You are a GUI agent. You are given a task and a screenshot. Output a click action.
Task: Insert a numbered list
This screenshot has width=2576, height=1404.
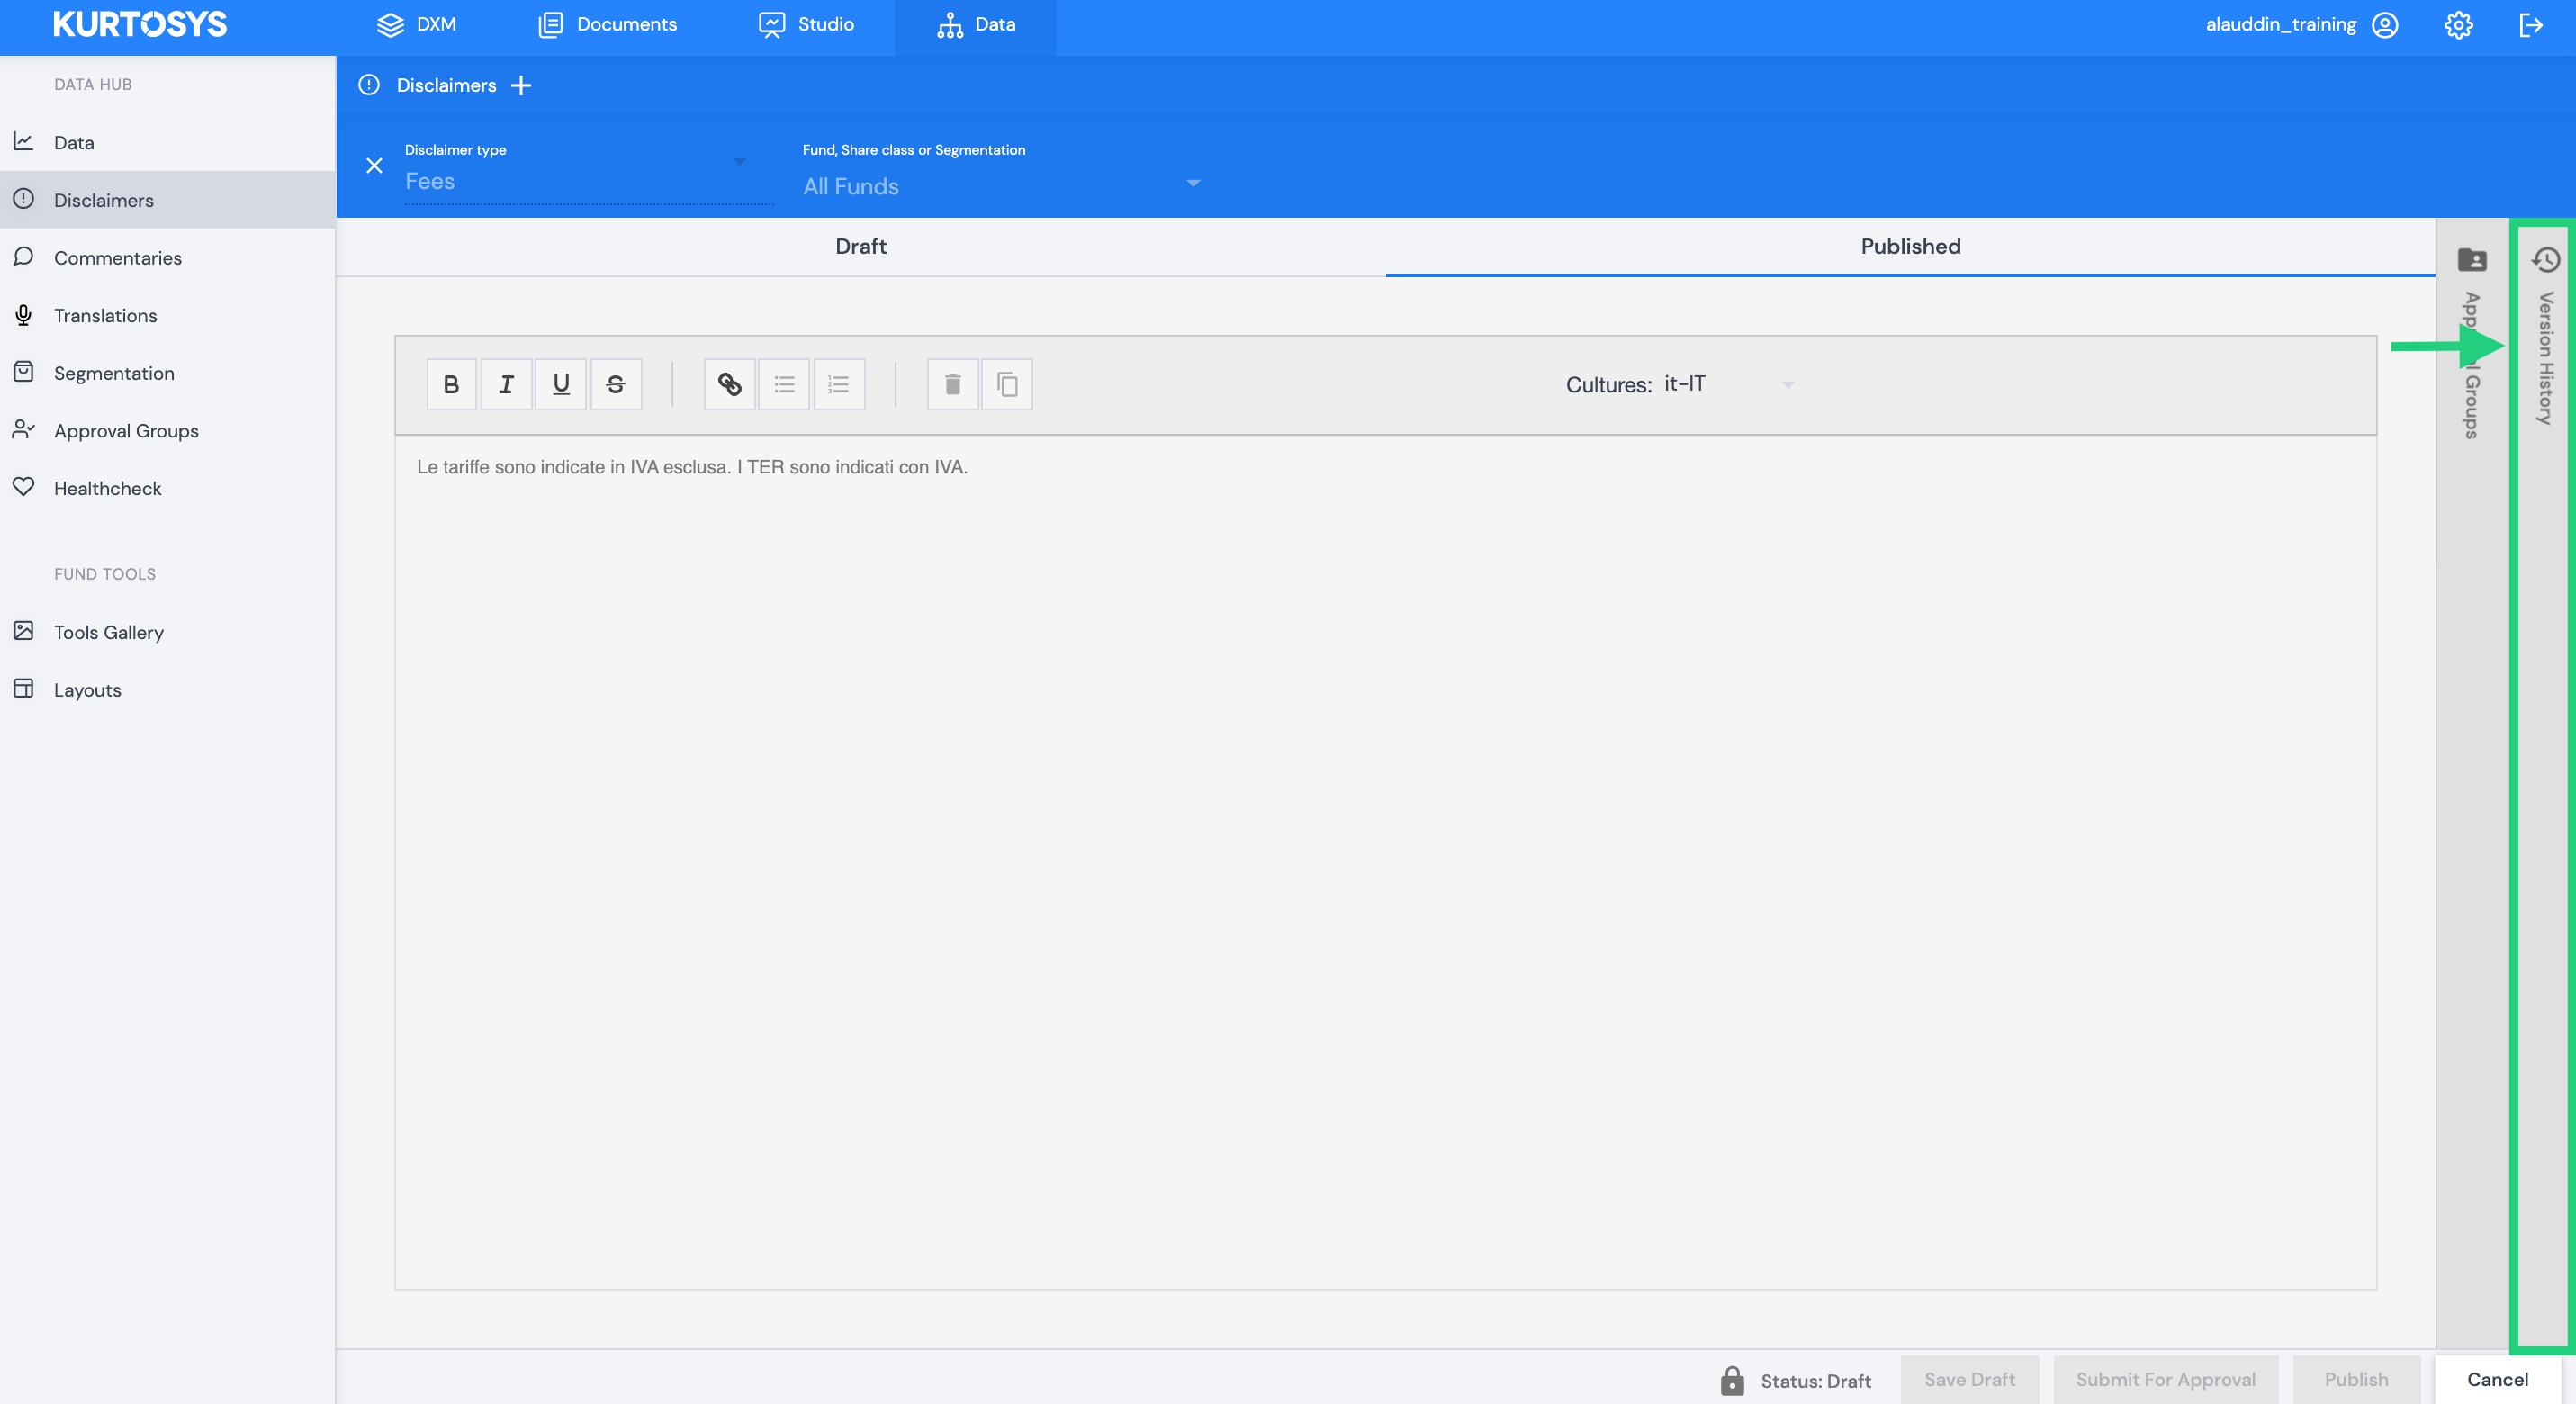tap(839, 384)
